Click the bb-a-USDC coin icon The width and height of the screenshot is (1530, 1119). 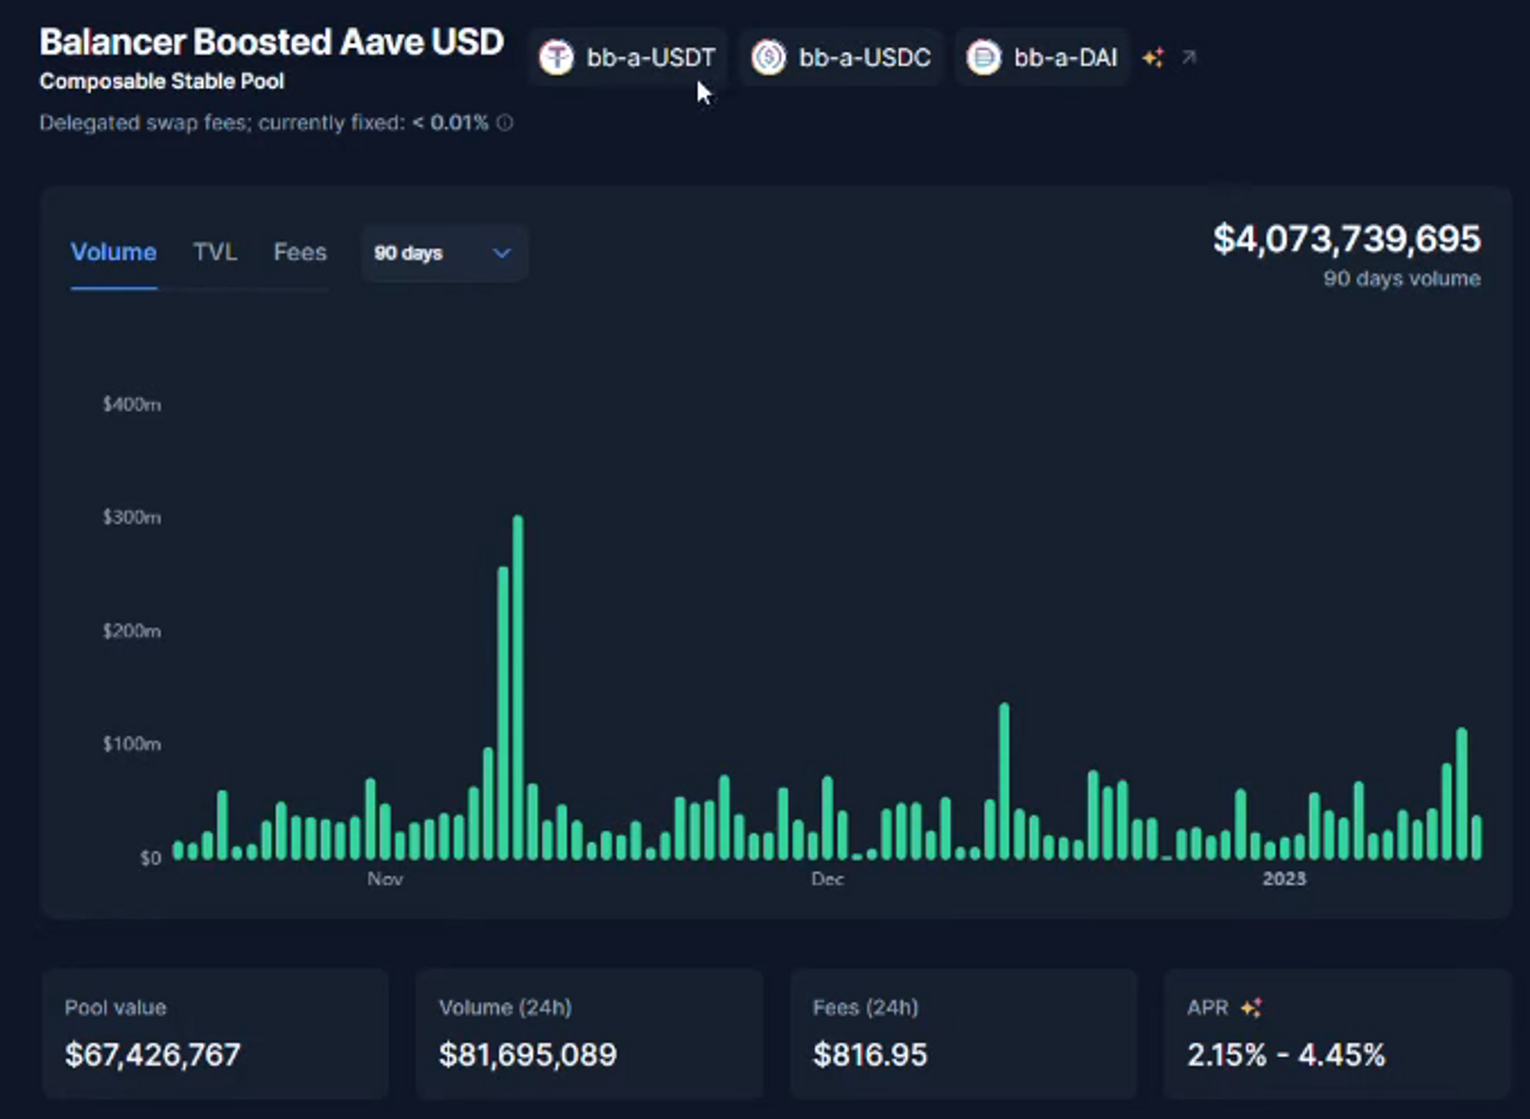pyautogui.click(x=769, y=57)
